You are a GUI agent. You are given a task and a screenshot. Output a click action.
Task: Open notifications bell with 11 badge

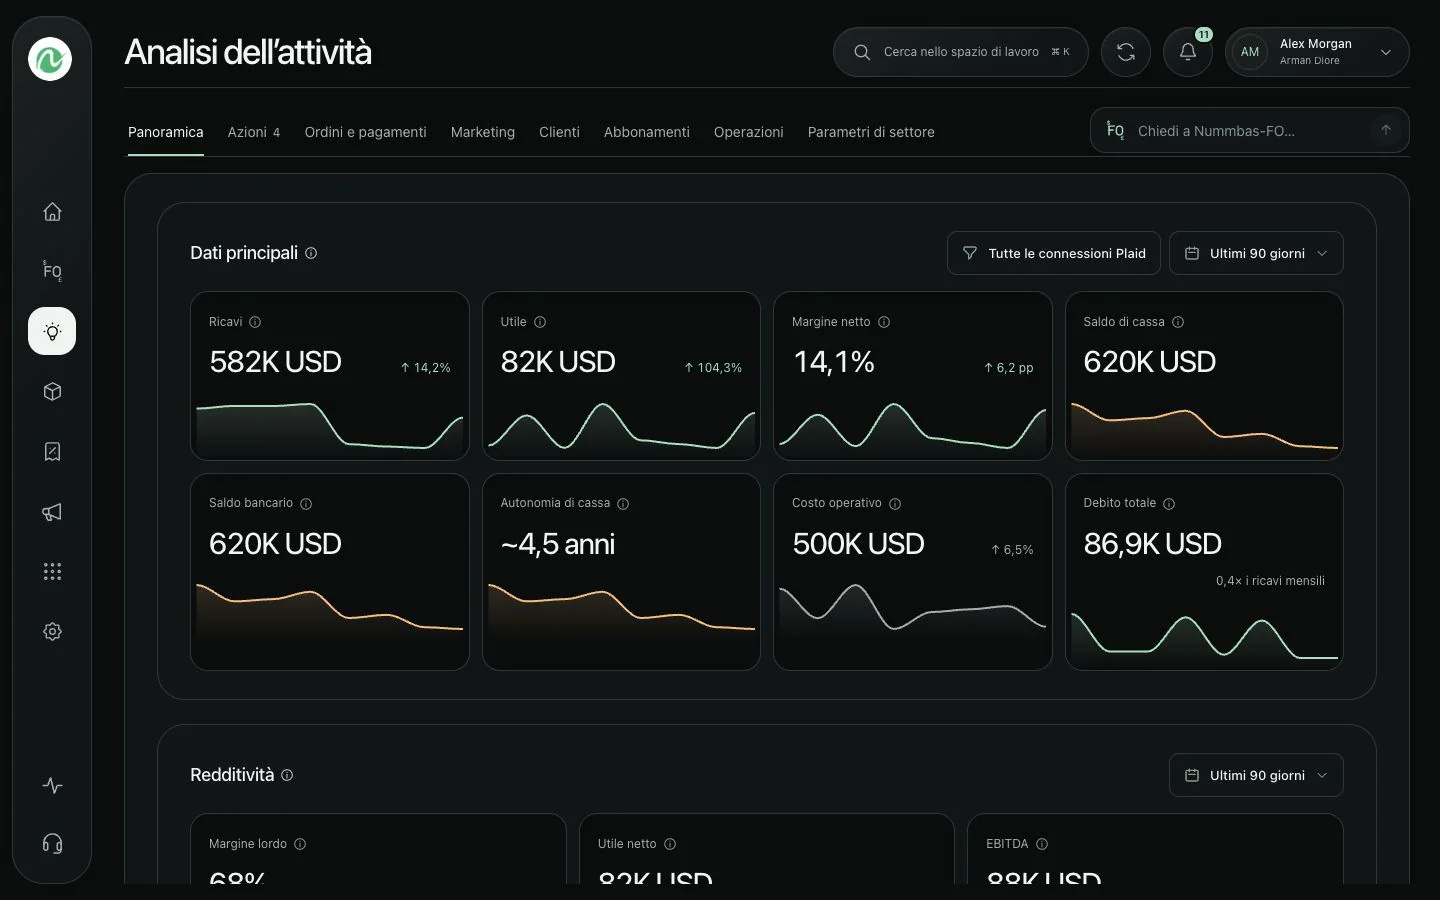(1188, 52)
